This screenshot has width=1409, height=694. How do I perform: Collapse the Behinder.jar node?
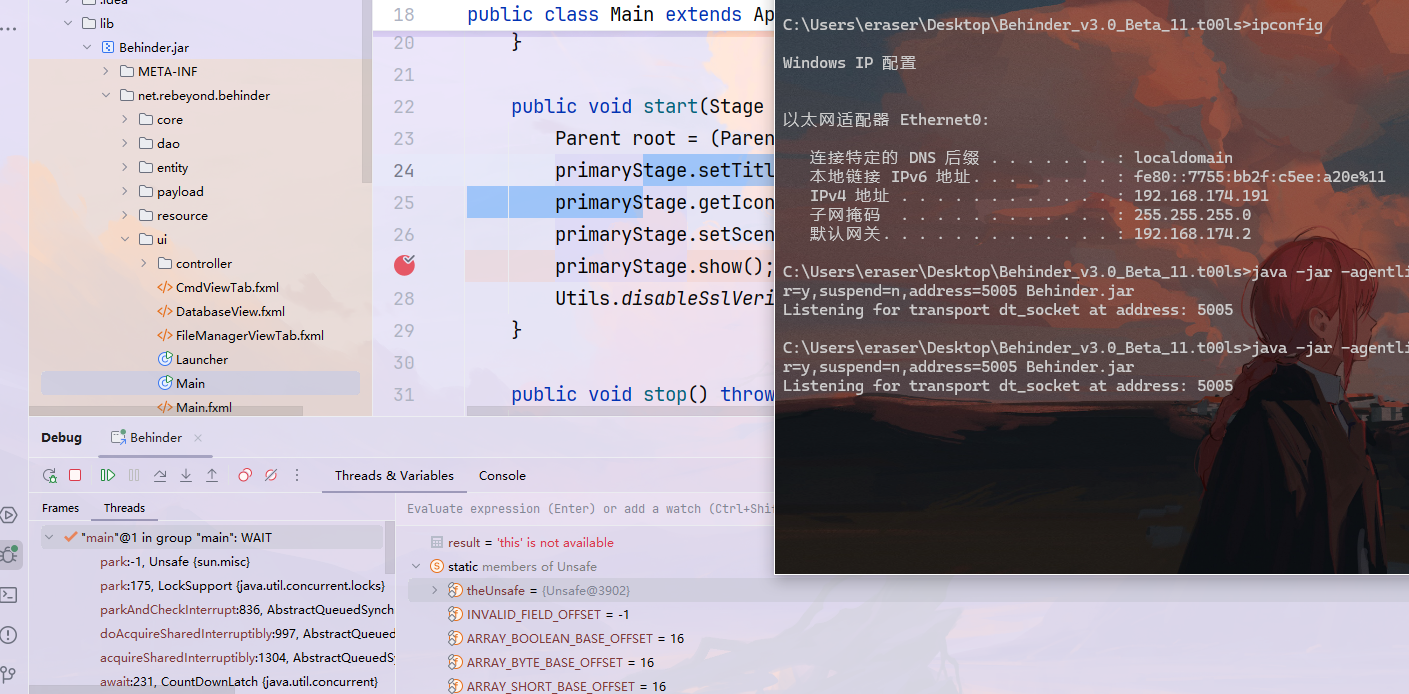(87, 47)
